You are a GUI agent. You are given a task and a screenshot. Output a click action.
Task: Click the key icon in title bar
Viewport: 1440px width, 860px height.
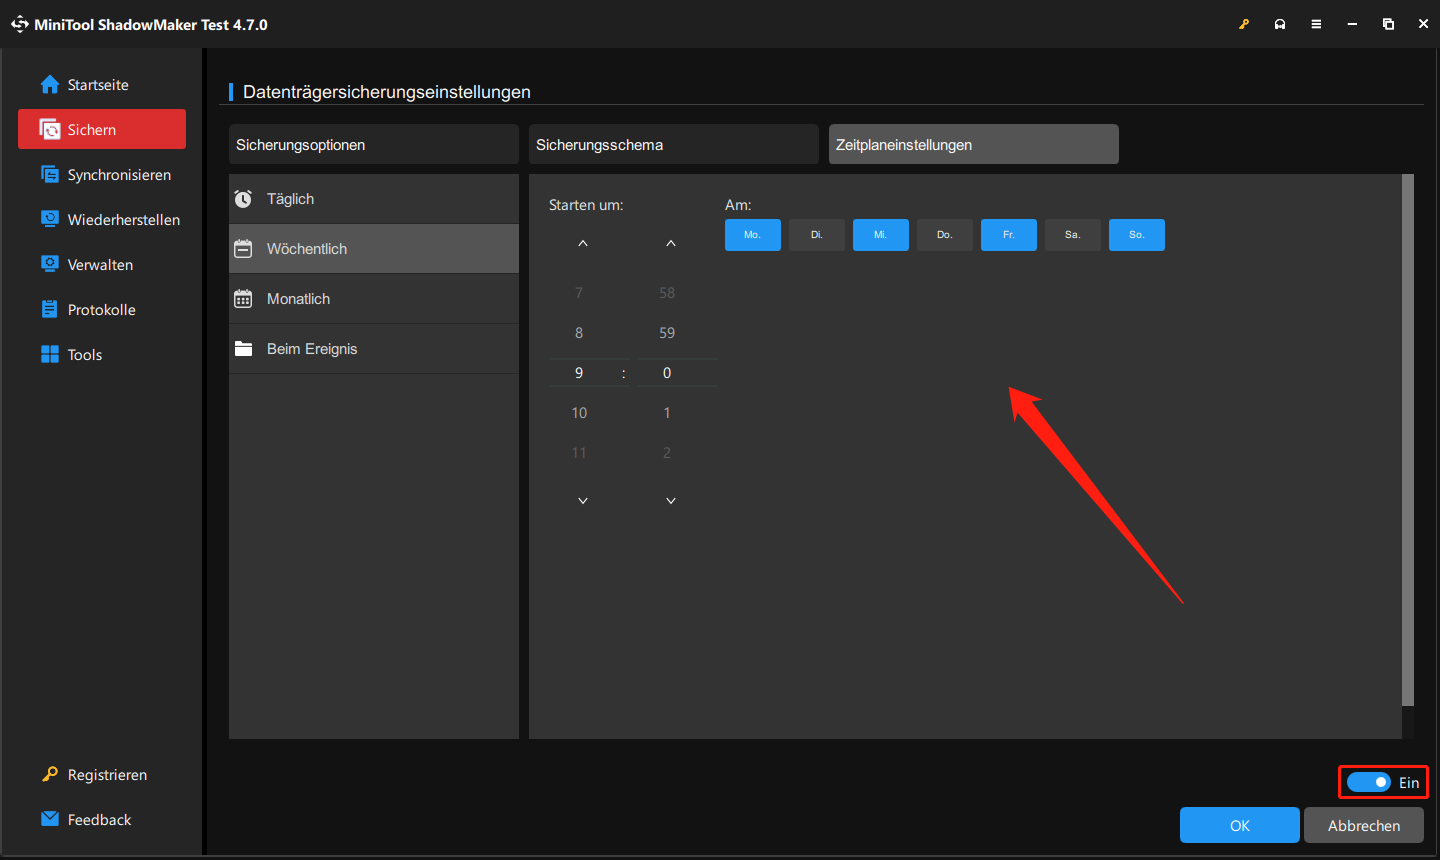tap(1244, 24)
